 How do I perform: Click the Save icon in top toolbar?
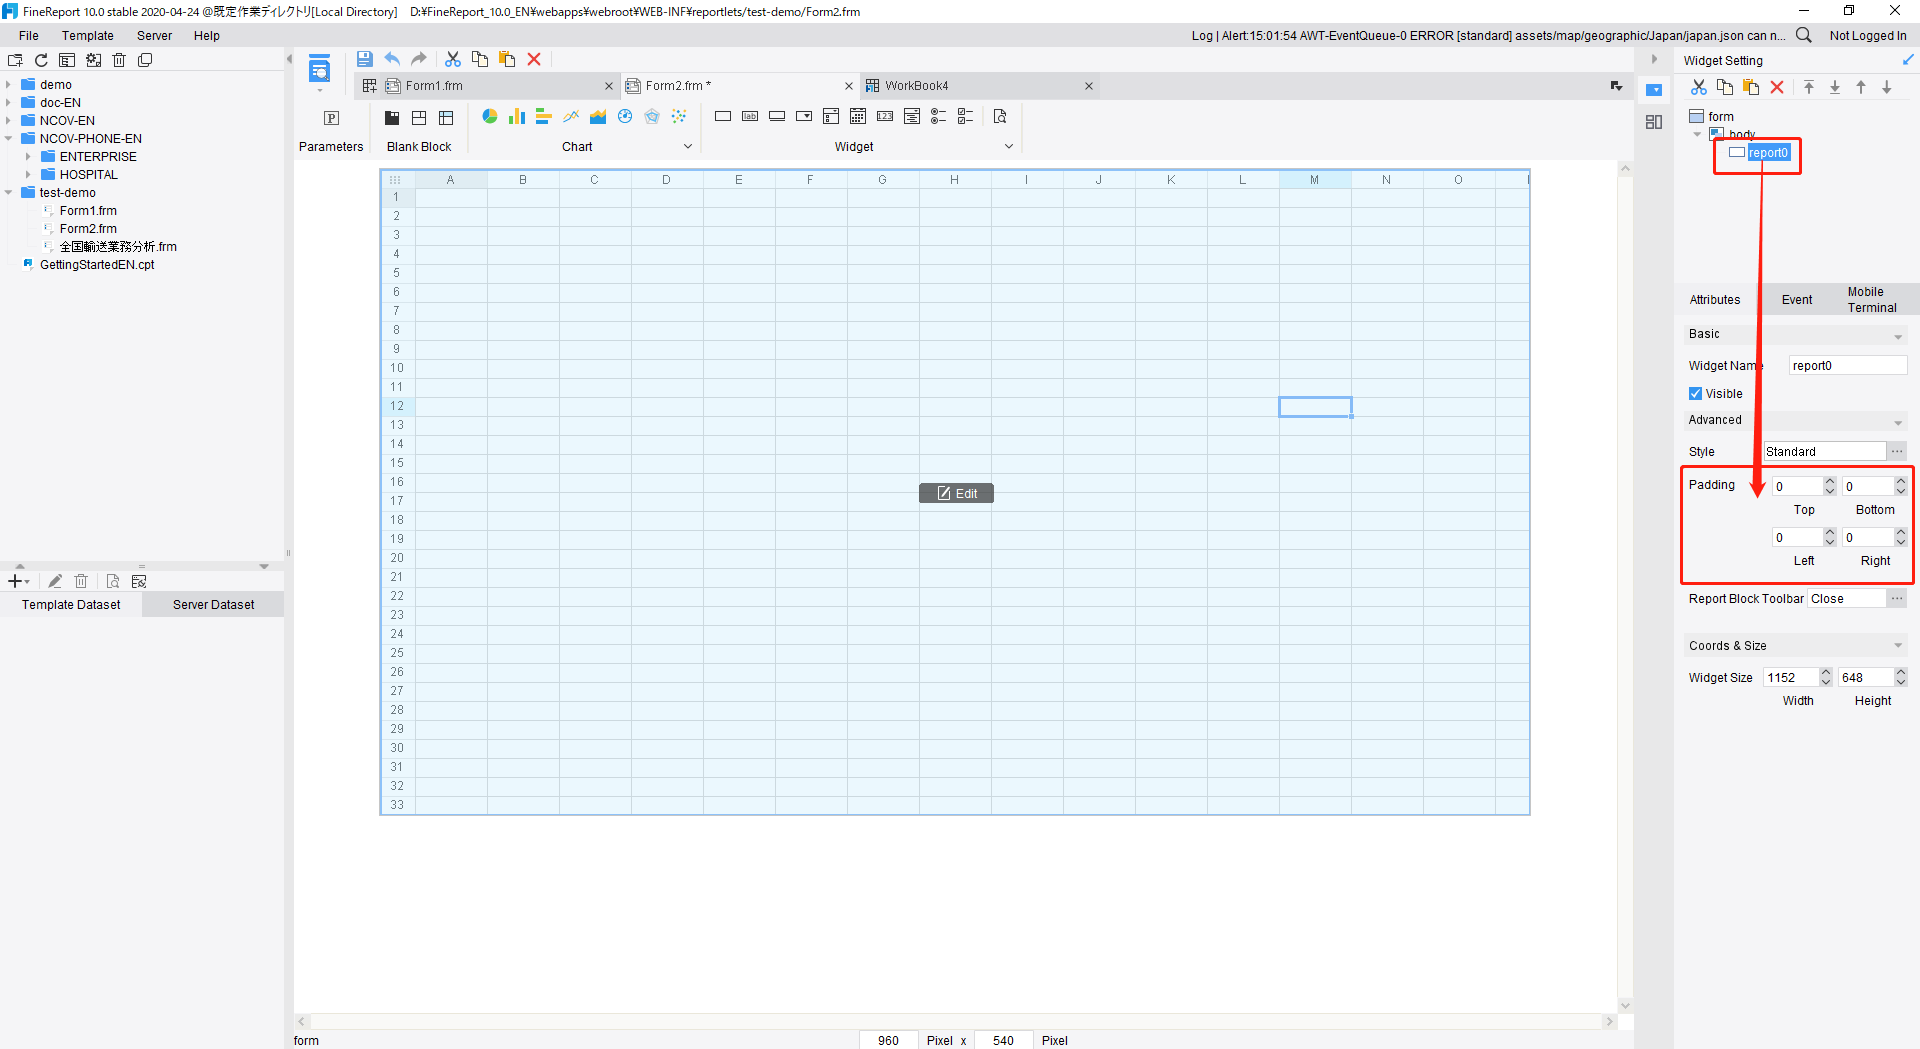(x=364, y=59)
